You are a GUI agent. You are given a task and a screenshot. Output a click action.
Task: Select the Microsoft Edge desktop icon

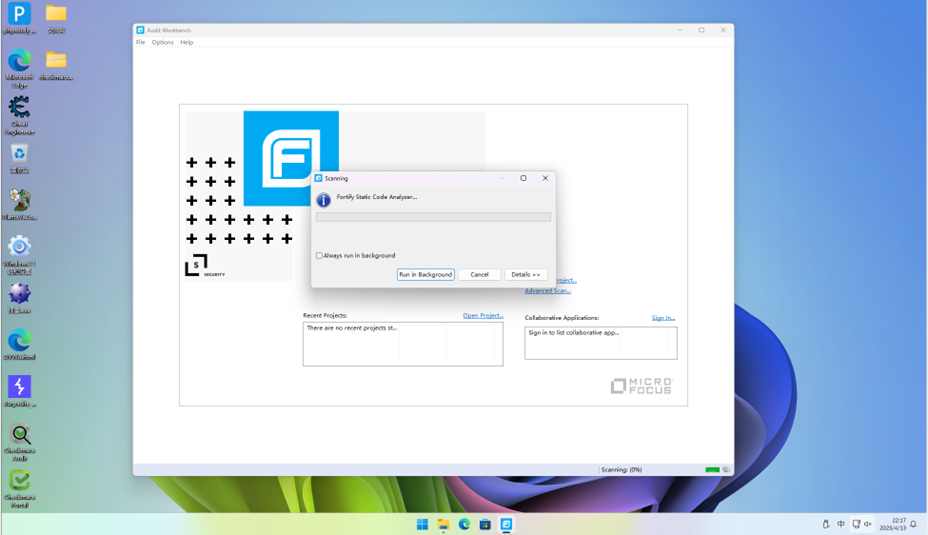click(x=20, y=69)
